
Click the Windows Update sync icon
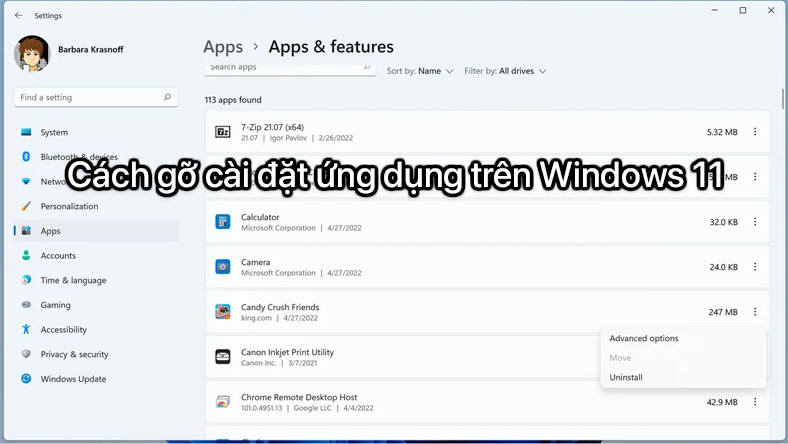(26, 379)
